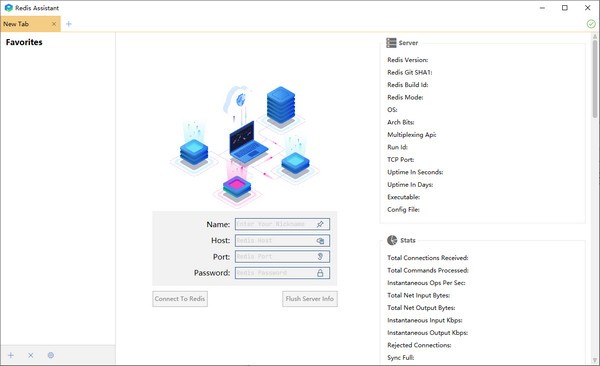Viewport: 600px width, 366px height.
Task: Click the 'Run Id:' label
Action: pyautogui.click(x=397, y=147)
